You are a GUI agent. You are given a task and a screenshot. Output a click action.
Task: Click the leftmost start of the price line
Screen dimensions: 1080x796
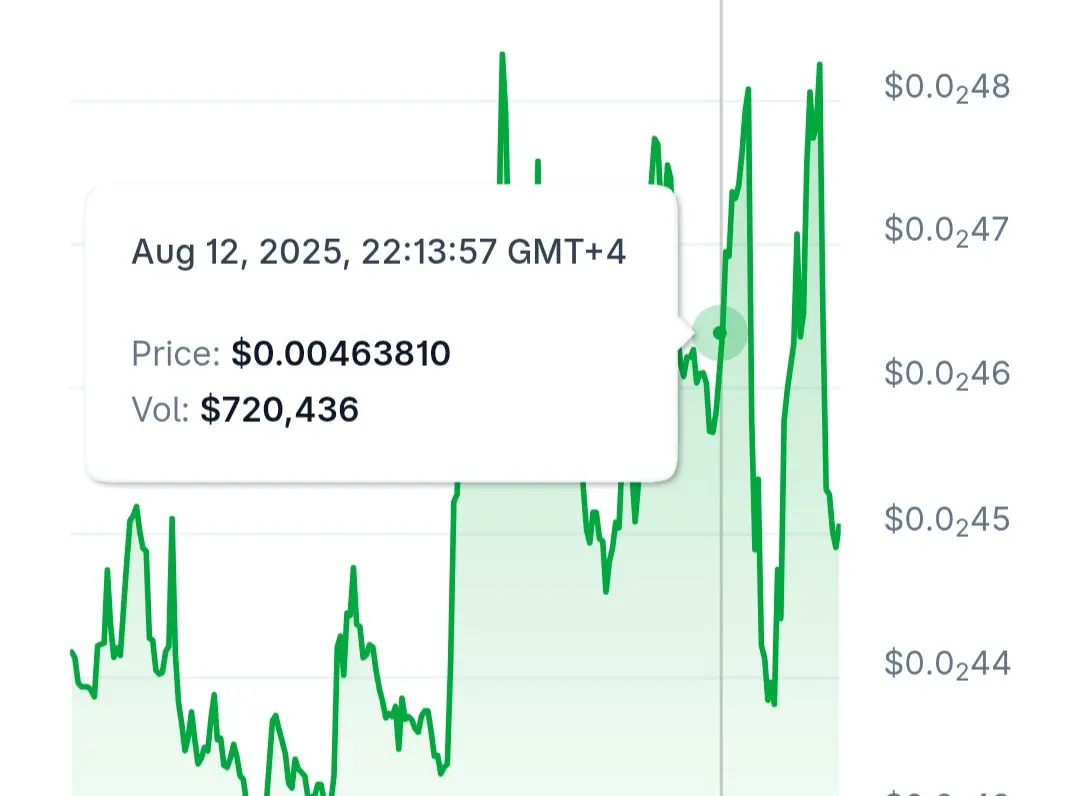pyautogui.click(x=72, y=651)
